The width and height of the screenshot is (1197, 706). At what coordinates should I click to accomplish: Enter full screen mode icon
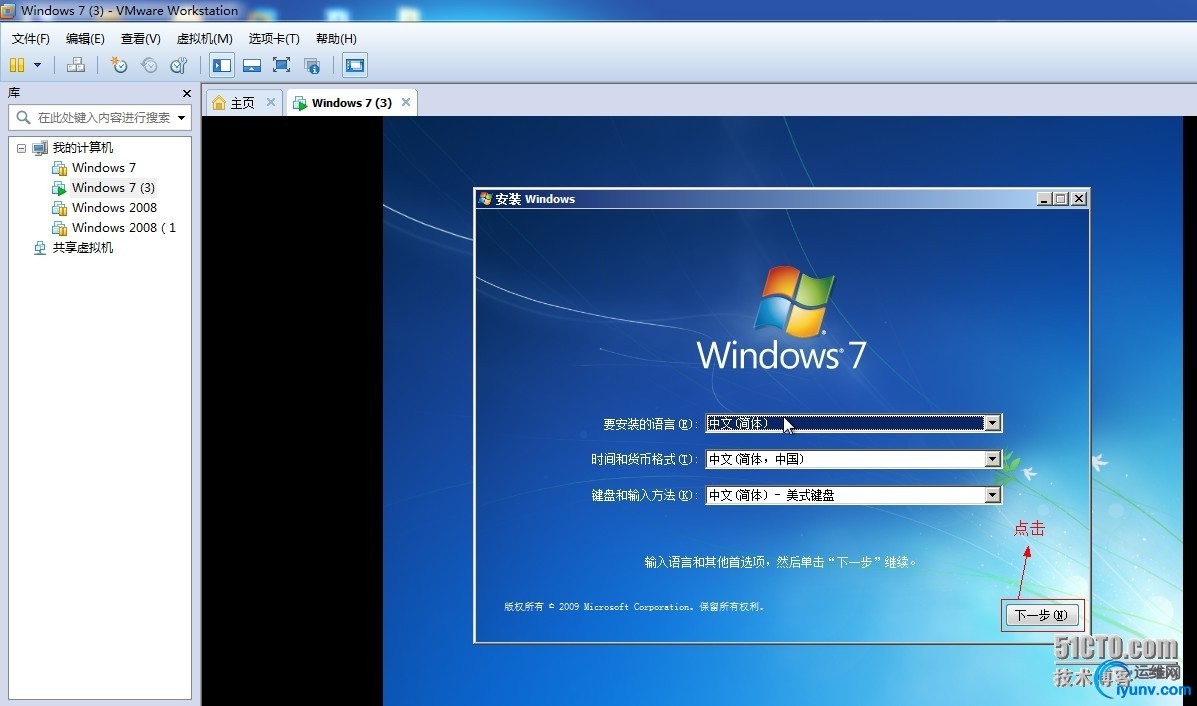[x=282, y=65]
